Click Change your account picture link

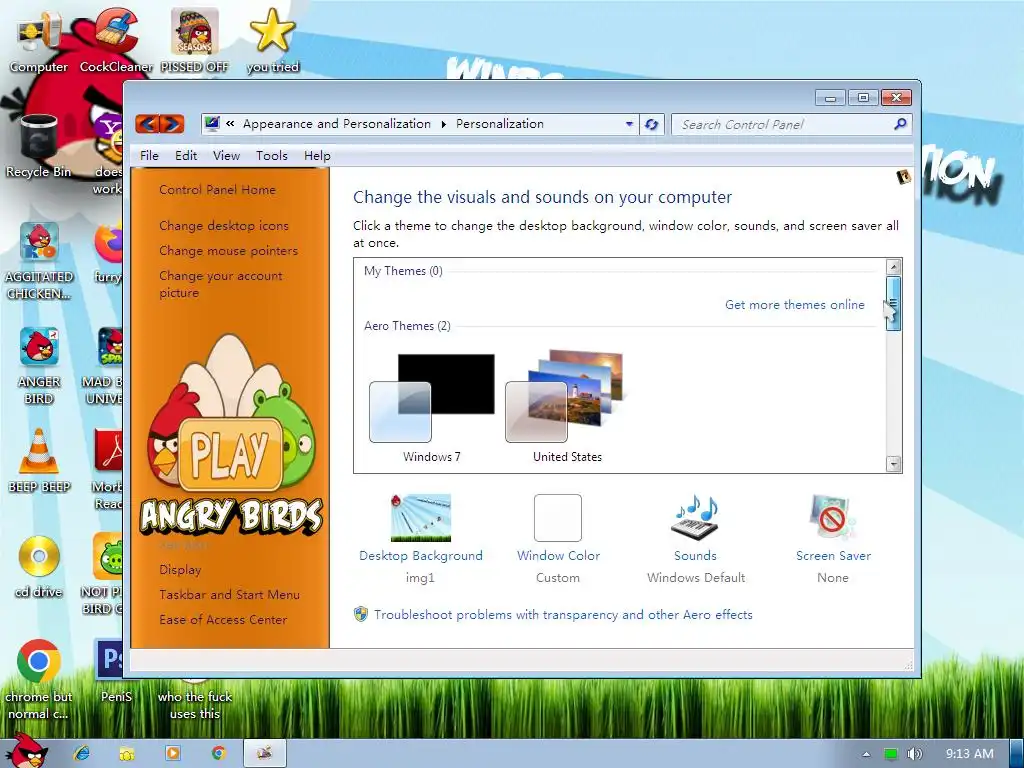pyautogui.click(x=221, y=284)
